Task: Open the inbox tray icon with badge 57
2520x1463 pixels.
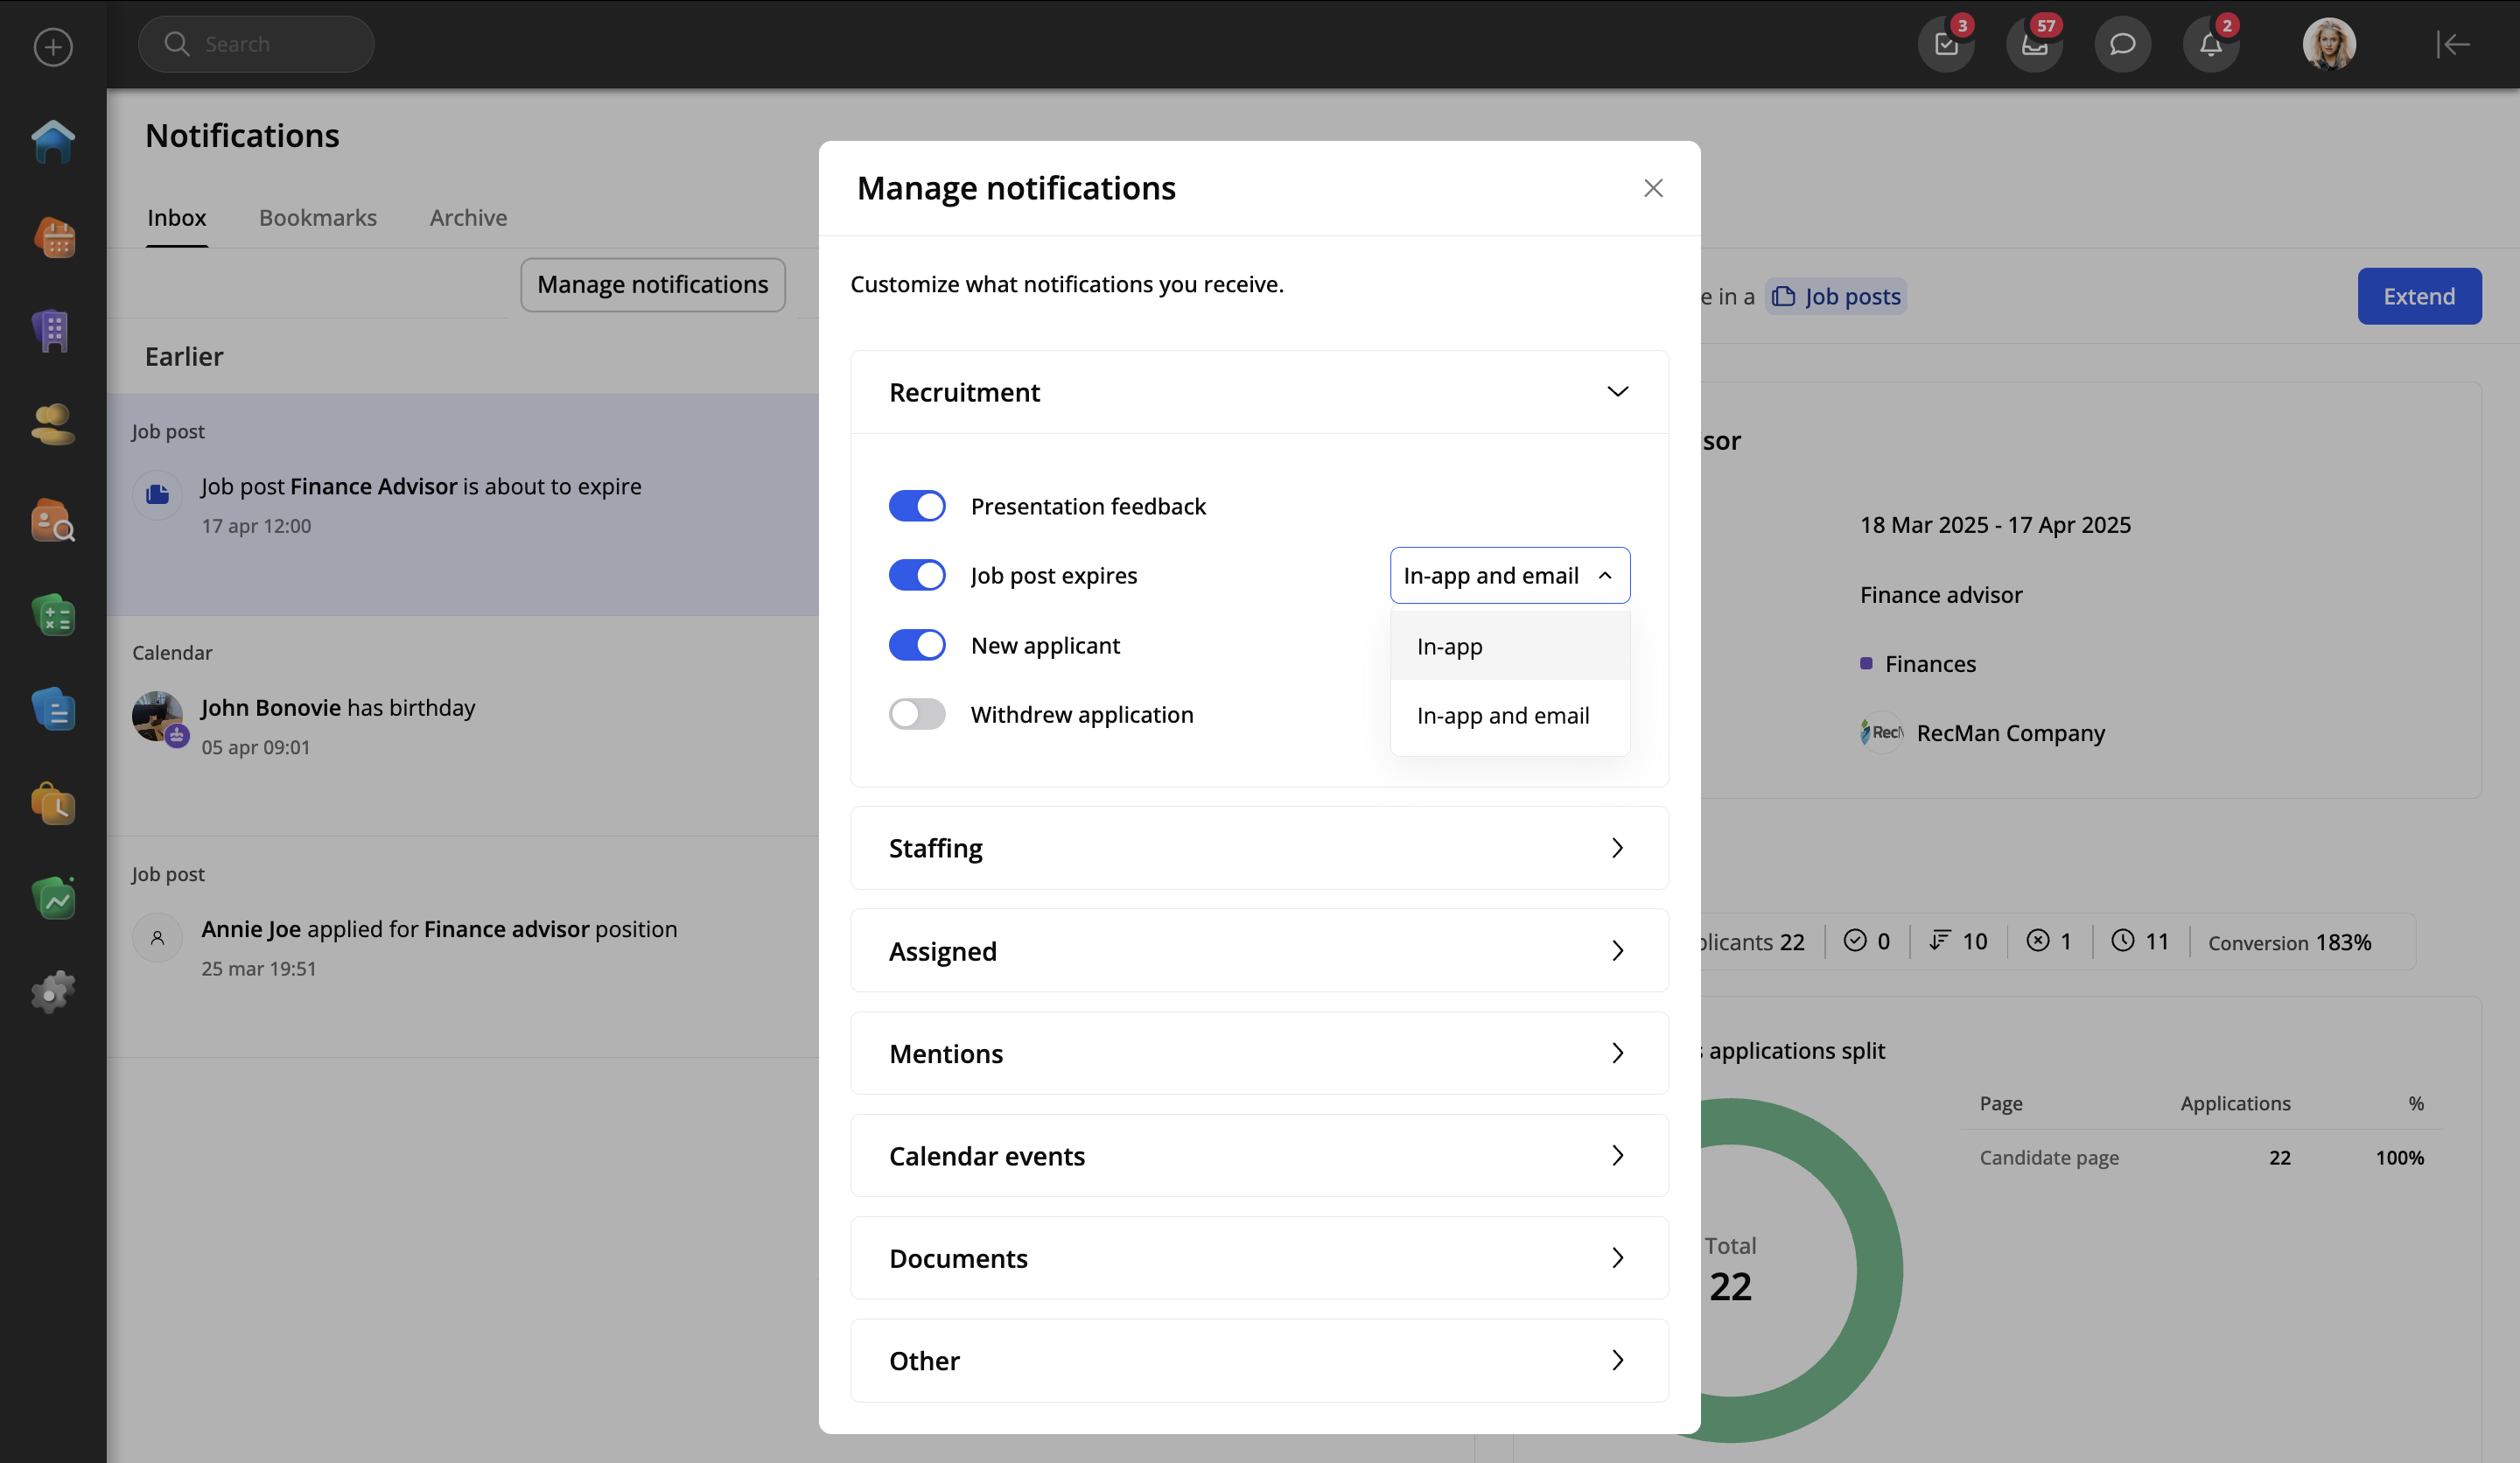Action: (2034, 45)
